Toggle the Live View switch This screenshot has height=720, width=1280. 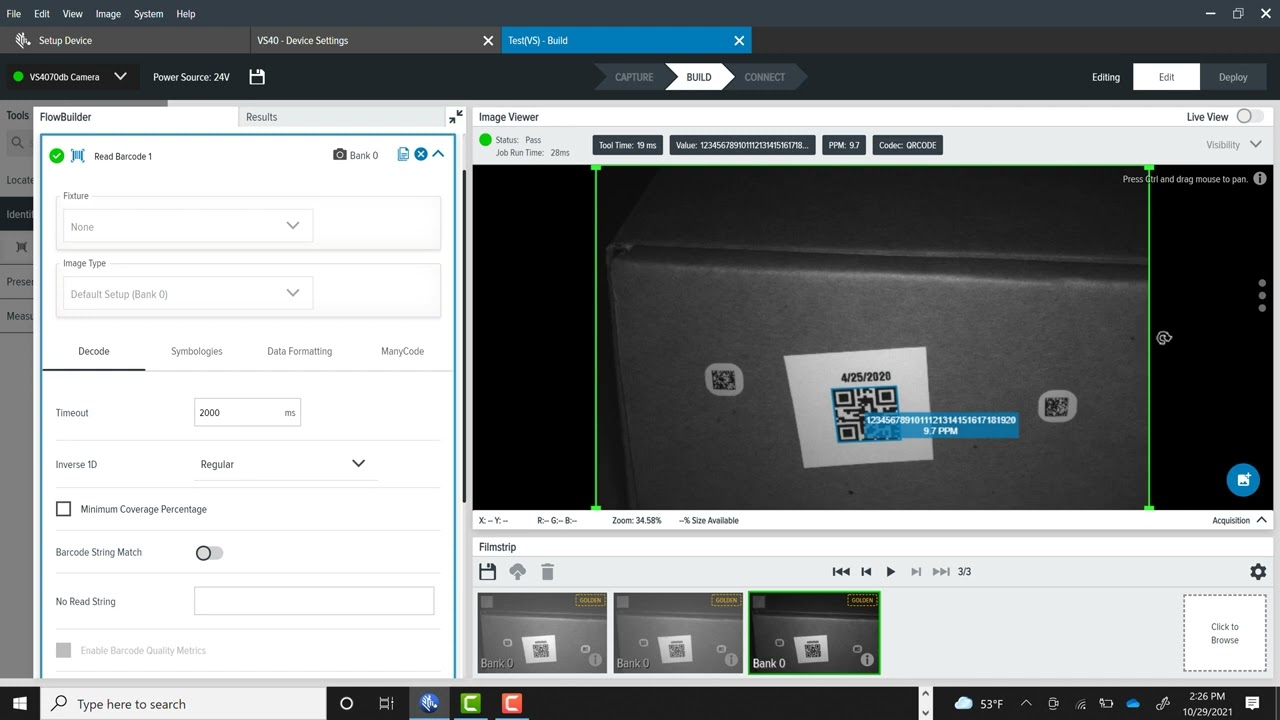(1249, 117)
